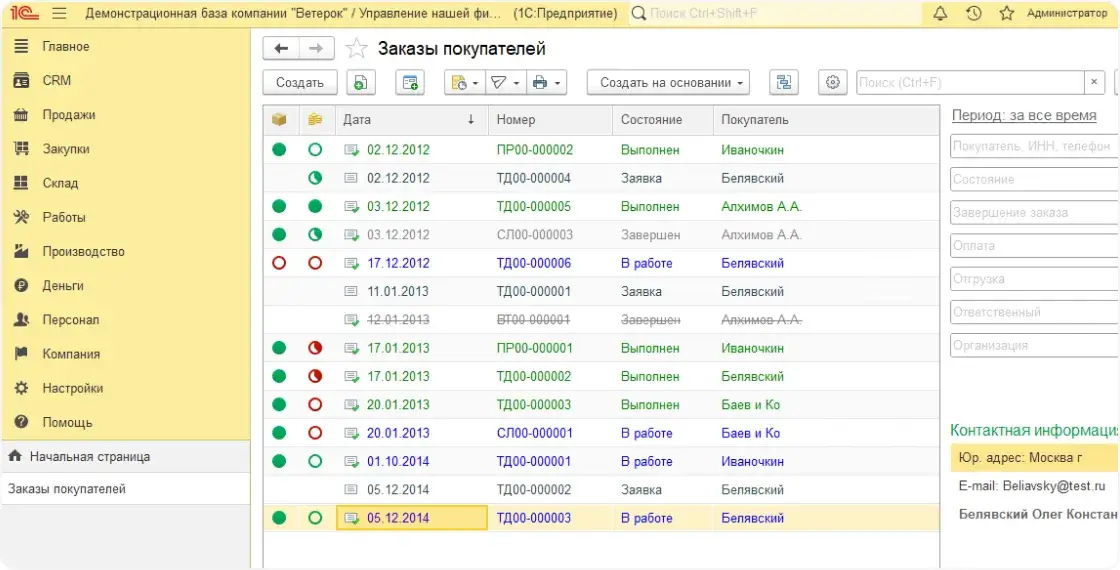Screen dimensions: 1120x570
Task: Expand Создать на основании dropdown
Action: [x=668, y=82]
